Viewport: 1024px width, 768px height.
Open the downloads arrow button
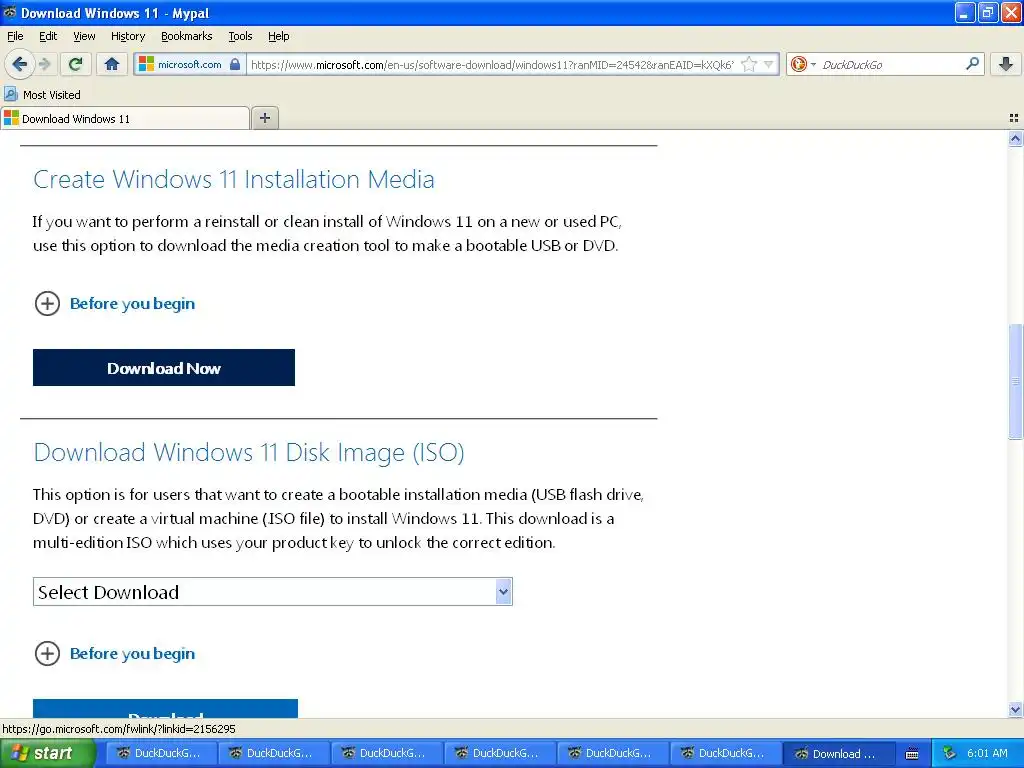(x=1006, y=64)
